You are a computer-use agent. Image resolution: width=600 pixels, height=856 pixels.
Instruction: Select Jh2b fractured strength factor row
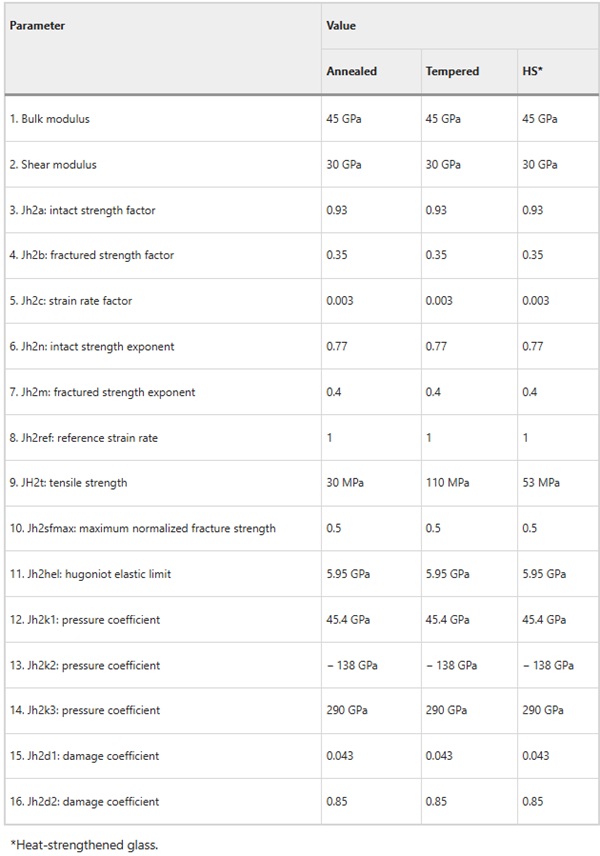(301, 255)
